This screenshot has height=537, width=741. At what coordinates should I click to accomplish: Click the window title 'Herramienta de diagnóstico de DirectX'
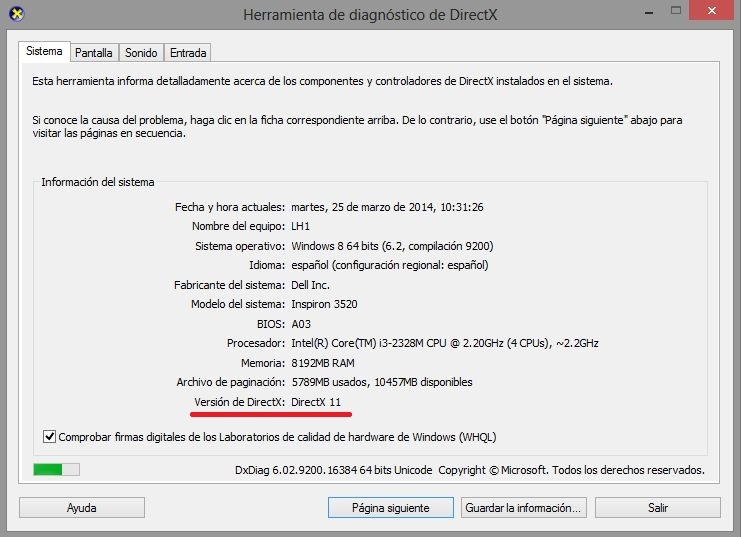click(370, 15)
